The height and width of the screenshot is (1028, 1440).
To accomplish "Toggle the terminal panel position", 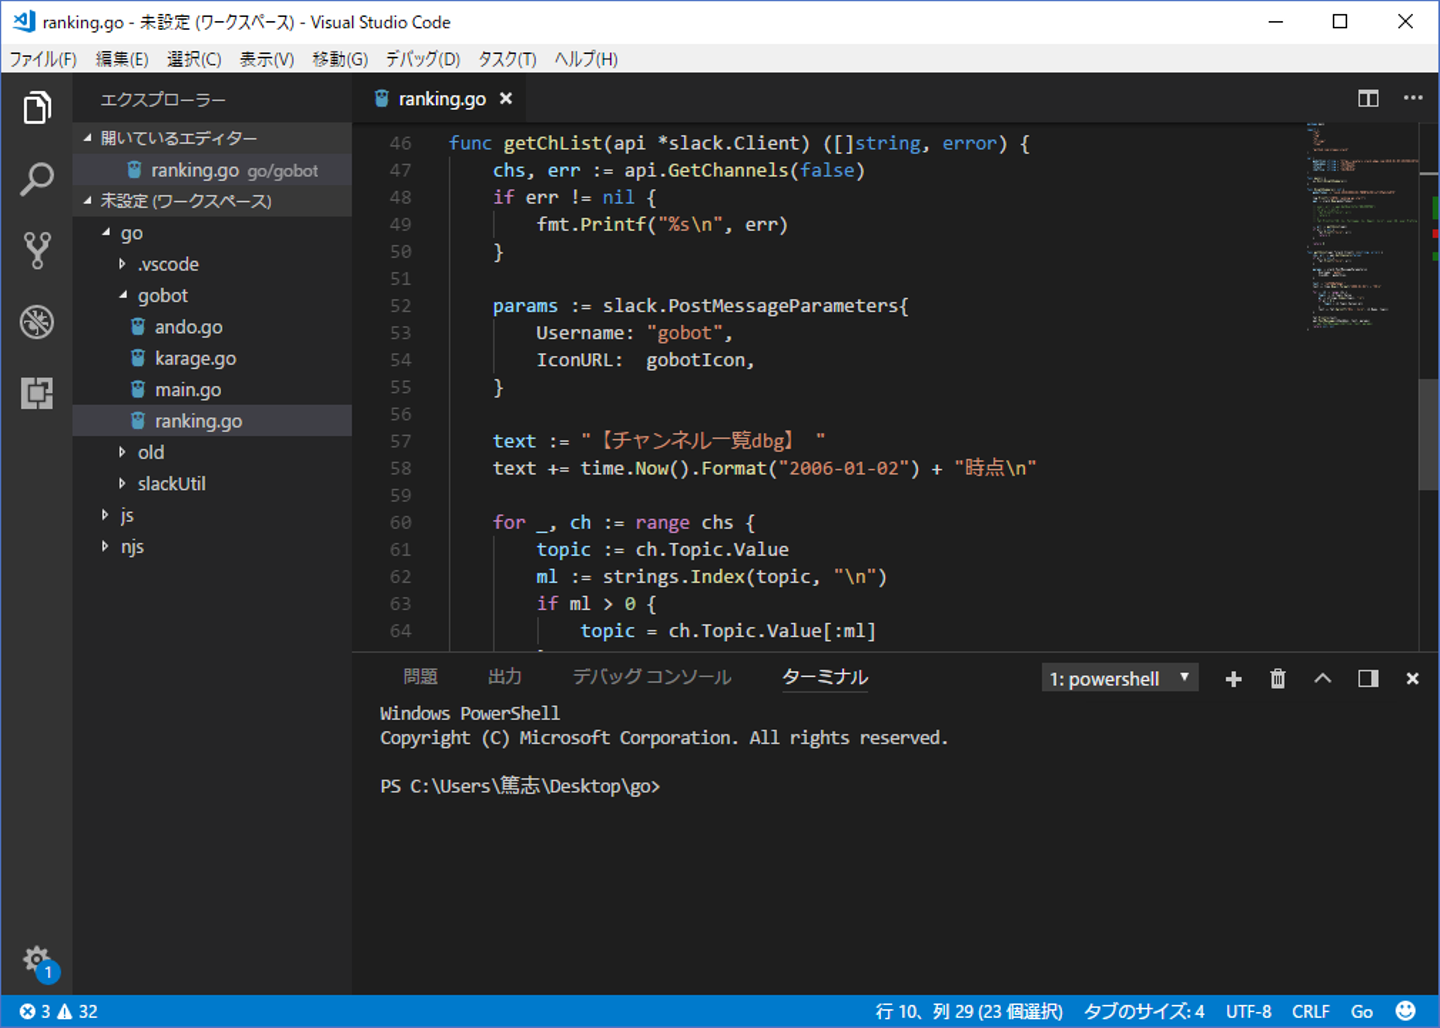I will point(1368,679).
